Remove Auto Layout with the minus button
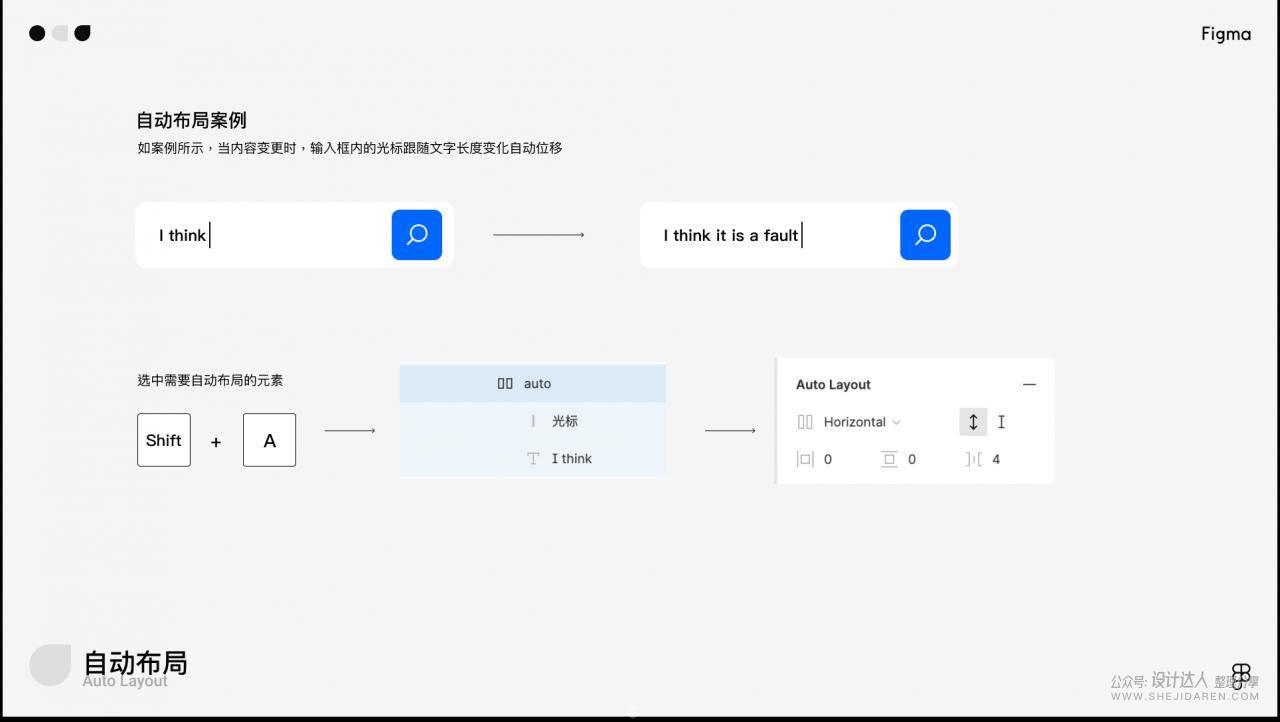 click(1029, 384)
